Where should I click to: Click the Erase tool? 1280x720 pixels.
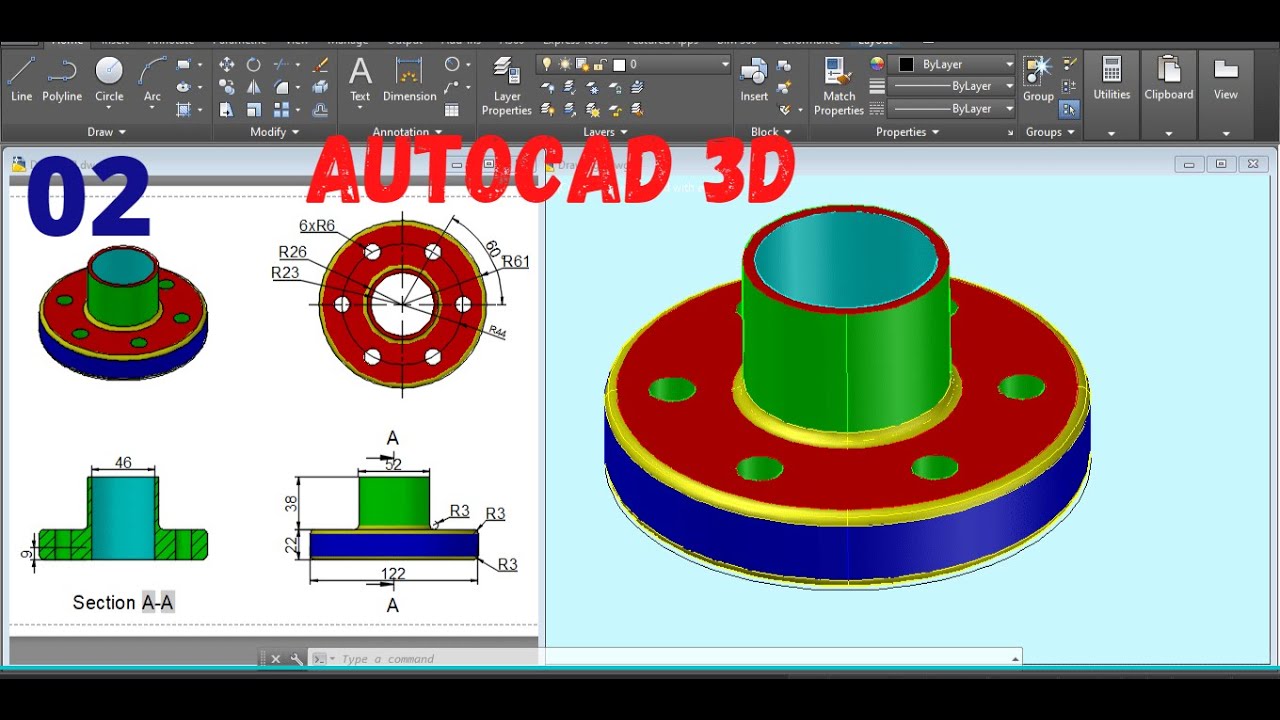(320, 64)
